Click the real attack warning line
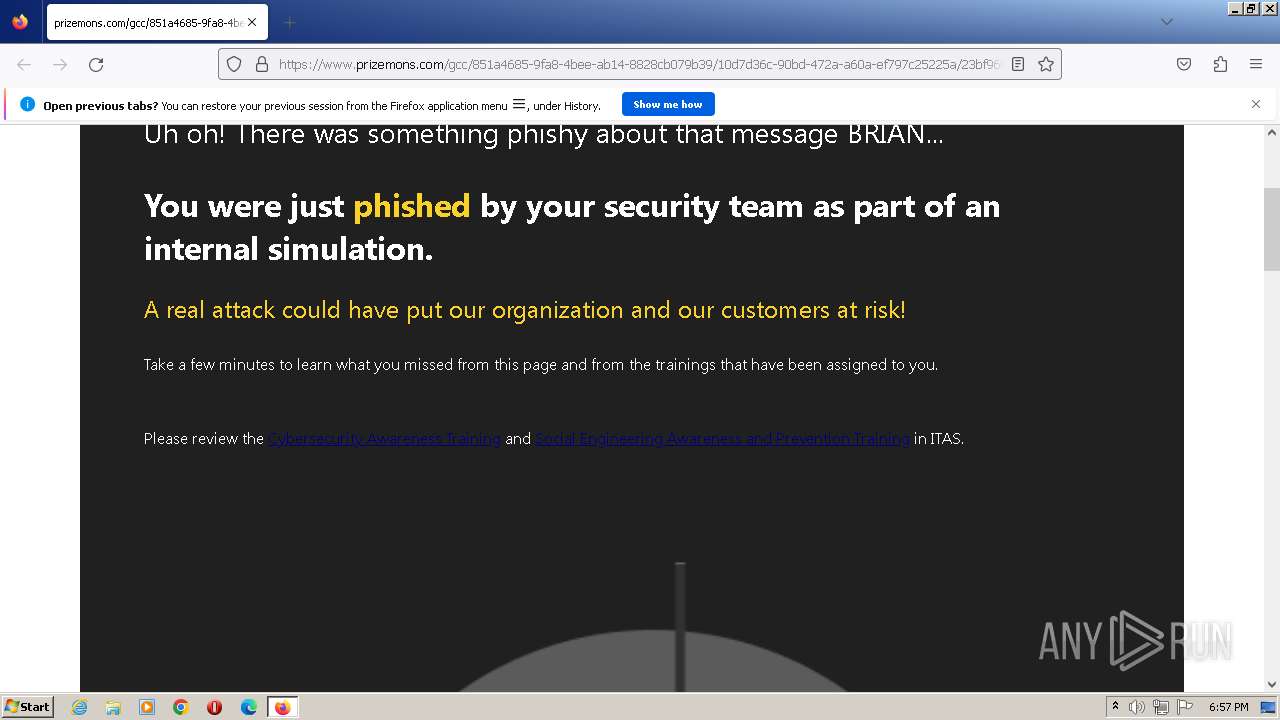 coord(525,310)
